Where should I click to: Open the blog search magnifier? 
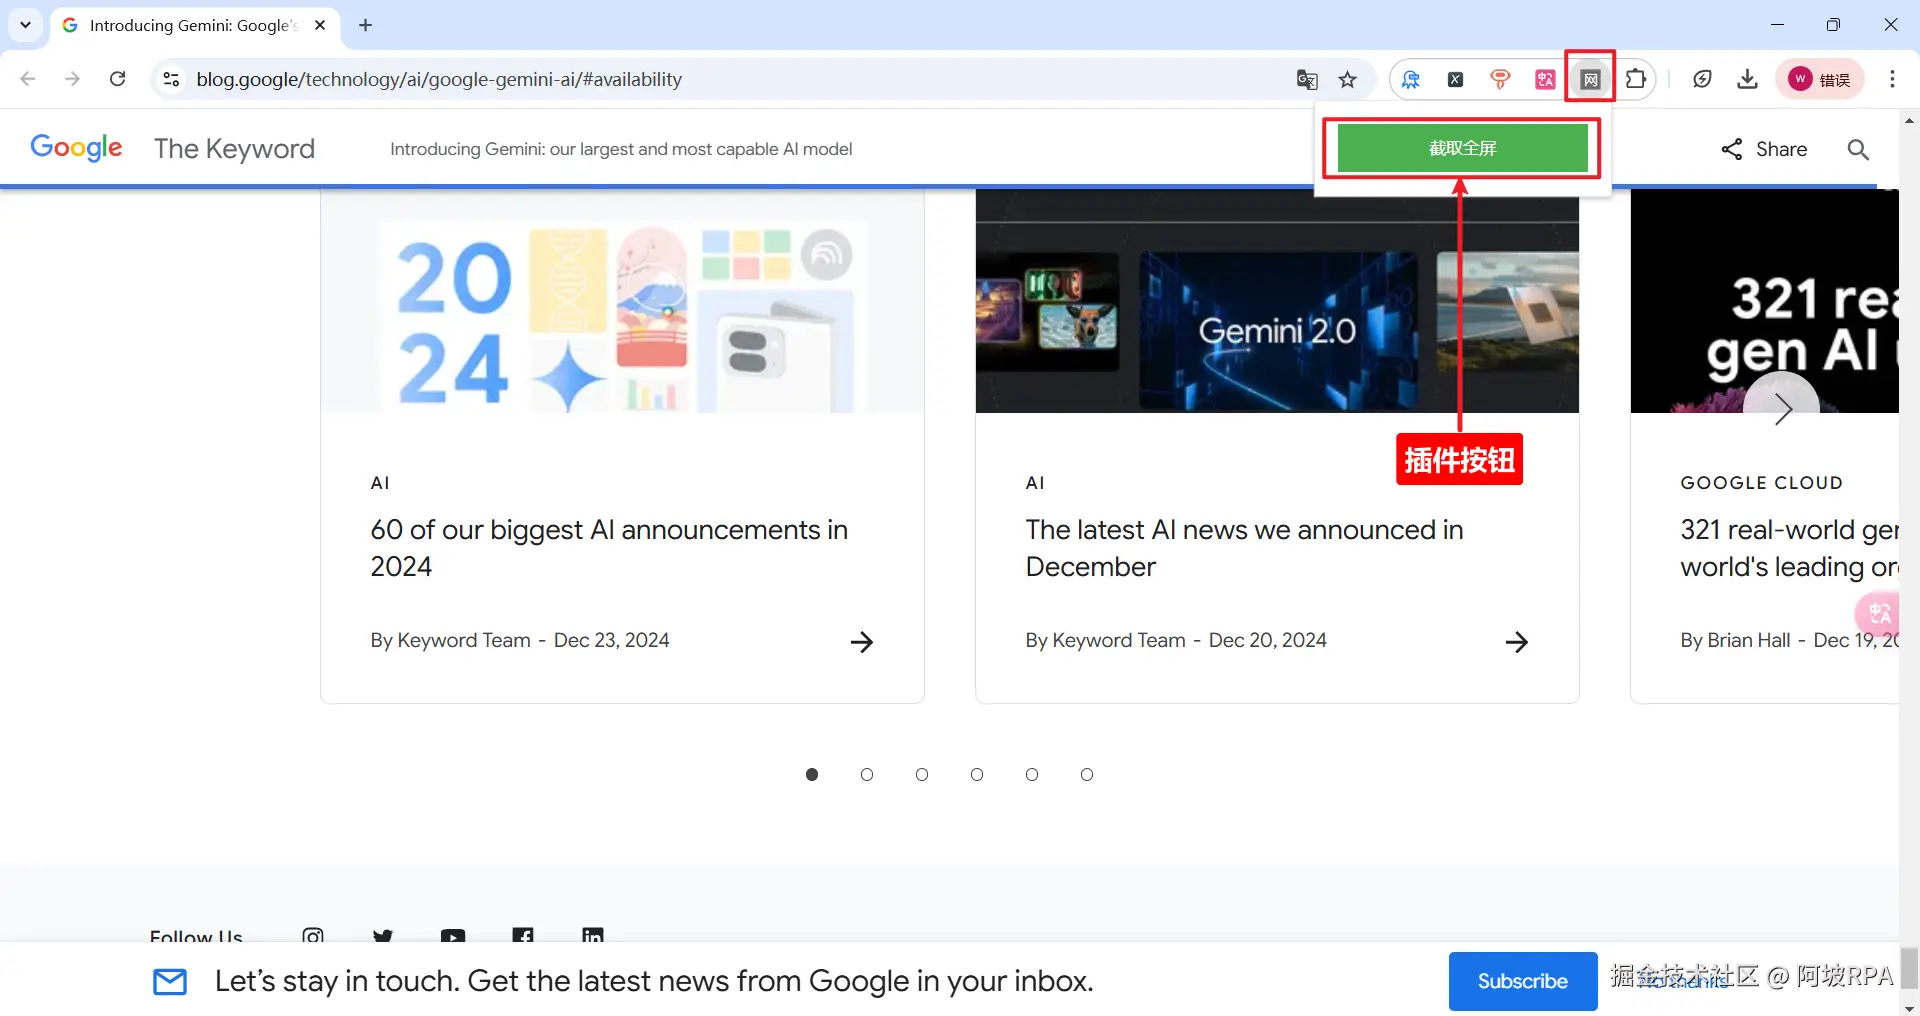pyautogui.click(x=1858, y=149)
